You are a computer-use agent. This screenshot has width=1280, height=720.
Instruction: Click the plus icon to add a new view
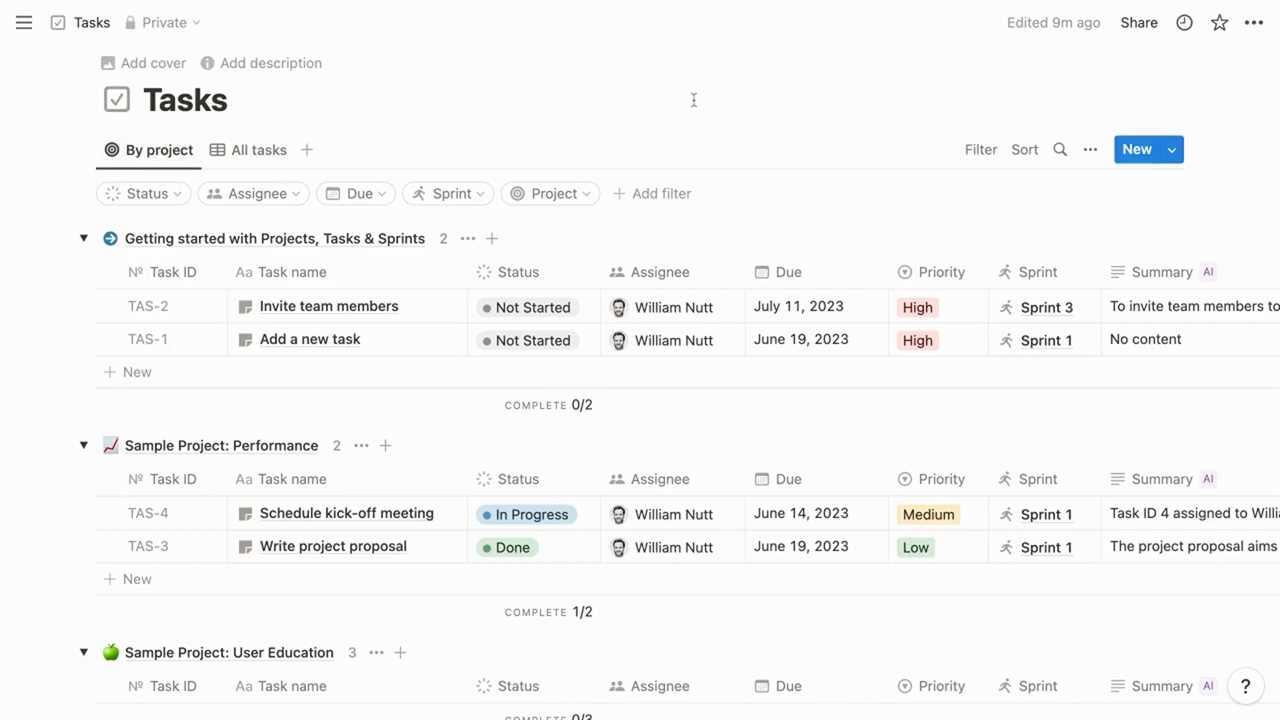[x=306, y=149]
